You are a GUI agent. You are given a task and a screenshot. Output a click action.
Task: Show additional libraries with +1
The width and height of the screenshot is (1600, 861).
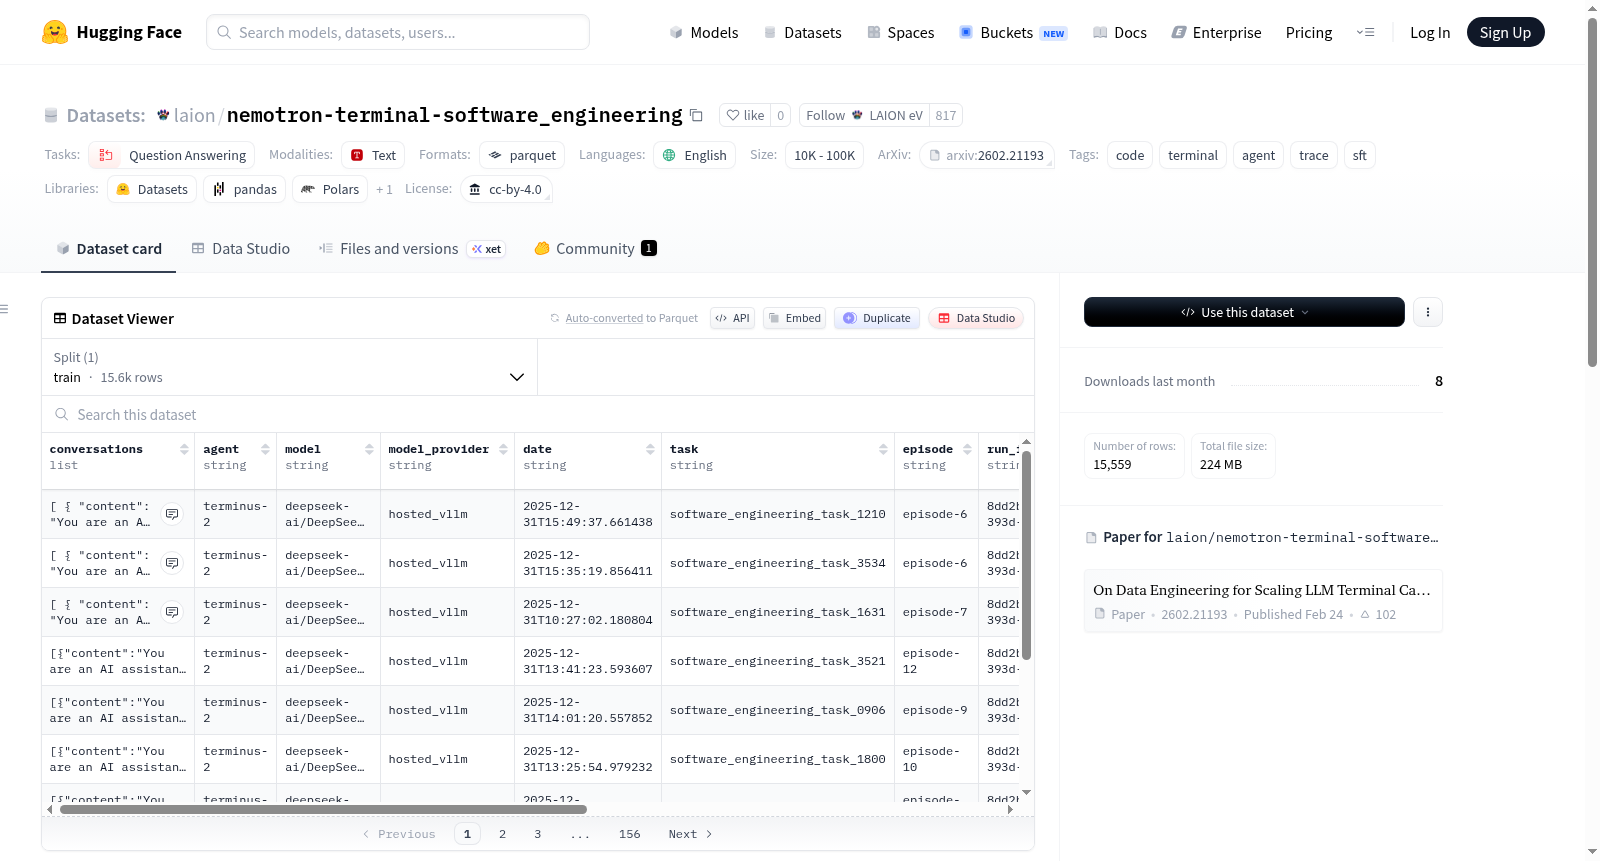(x=384, y=189)
